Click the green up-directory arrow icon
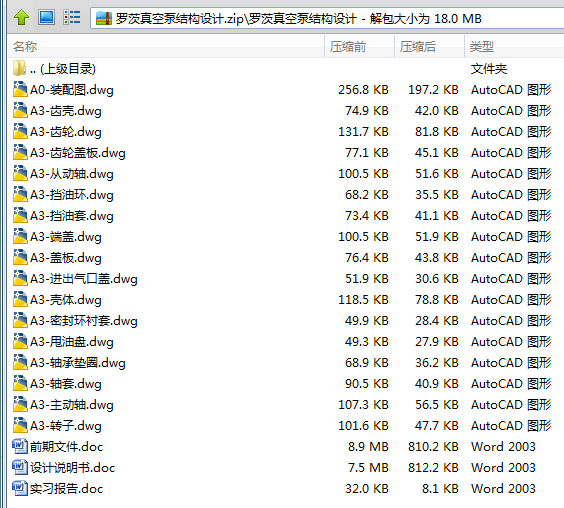 tap(21, 17)
